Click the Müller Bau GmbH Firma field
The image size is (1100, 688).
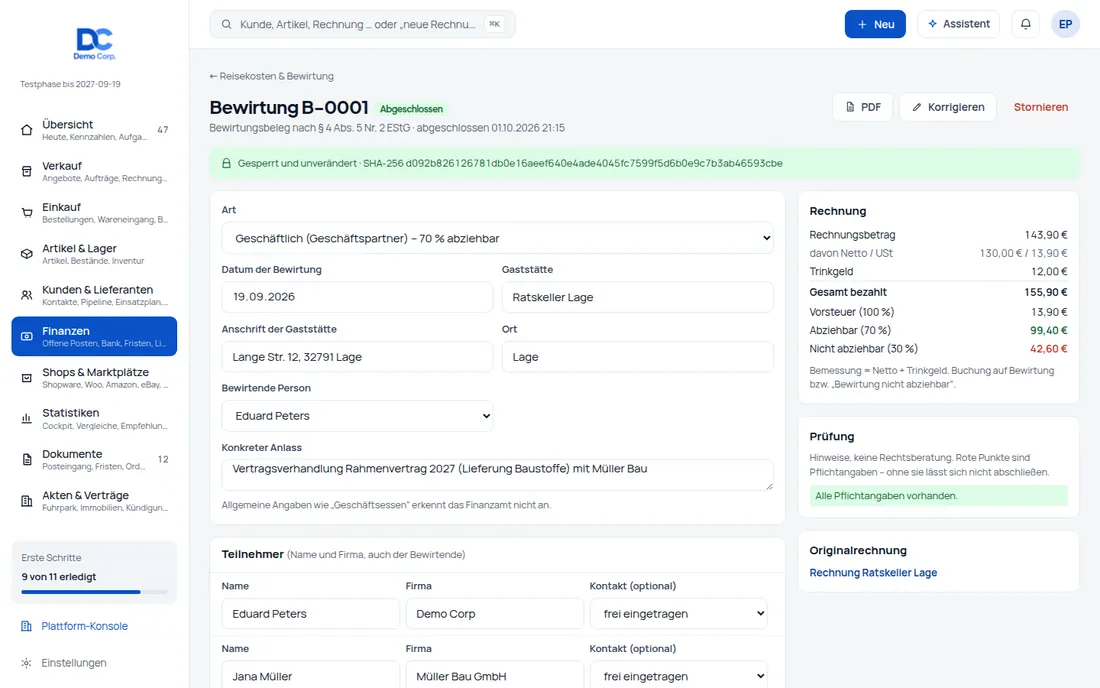pyautogui.click(x=495, y=676)
